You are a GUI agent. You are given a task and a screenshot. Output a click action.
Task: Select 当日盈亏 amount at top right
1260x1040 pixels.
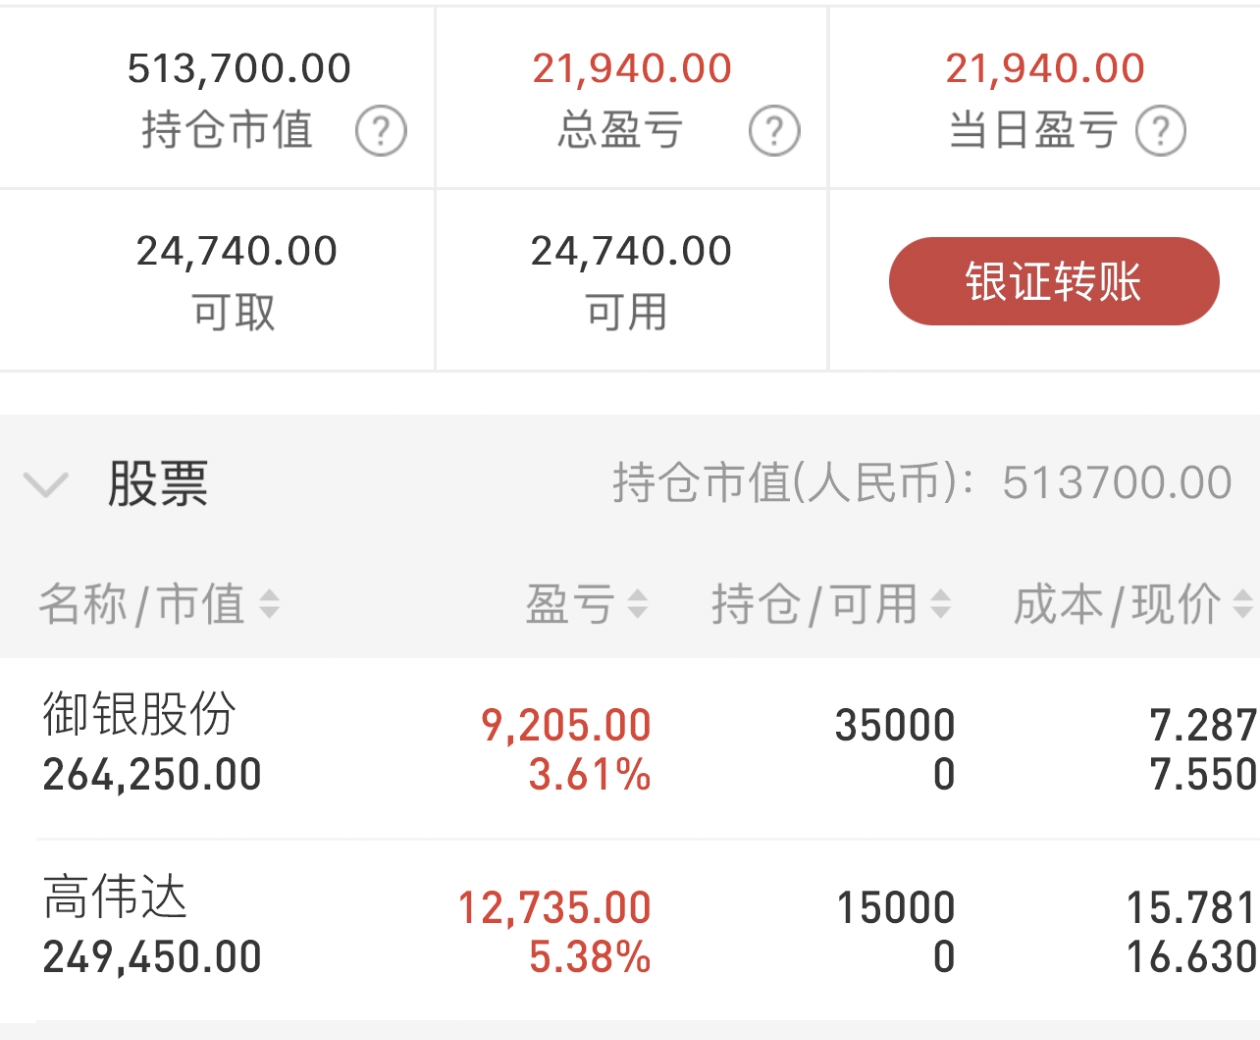1045,68
